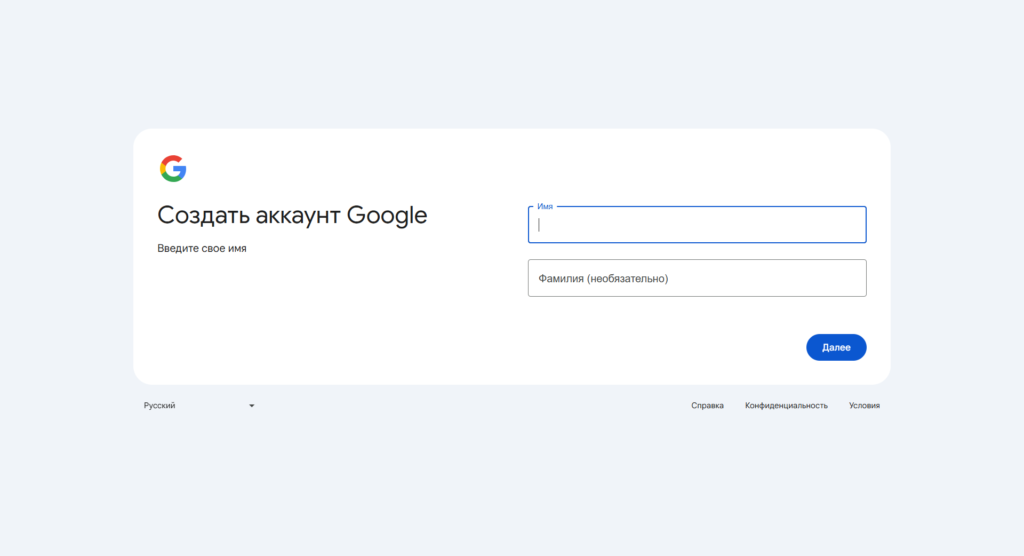
Task: Focus the Имя input field
Action: (x=697, y=225)
